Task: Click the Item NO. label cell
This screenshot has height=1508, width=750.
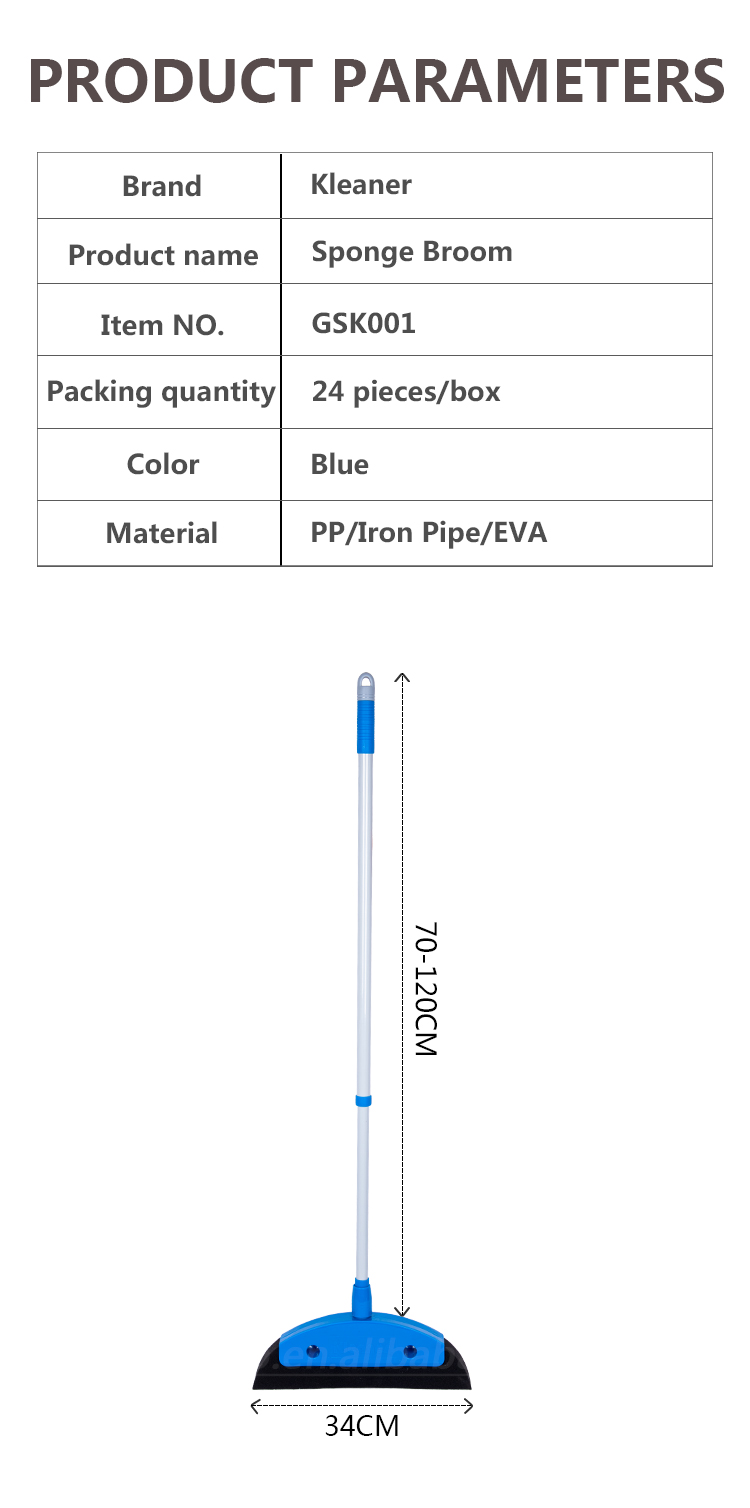Action: [x=162, y=325]
